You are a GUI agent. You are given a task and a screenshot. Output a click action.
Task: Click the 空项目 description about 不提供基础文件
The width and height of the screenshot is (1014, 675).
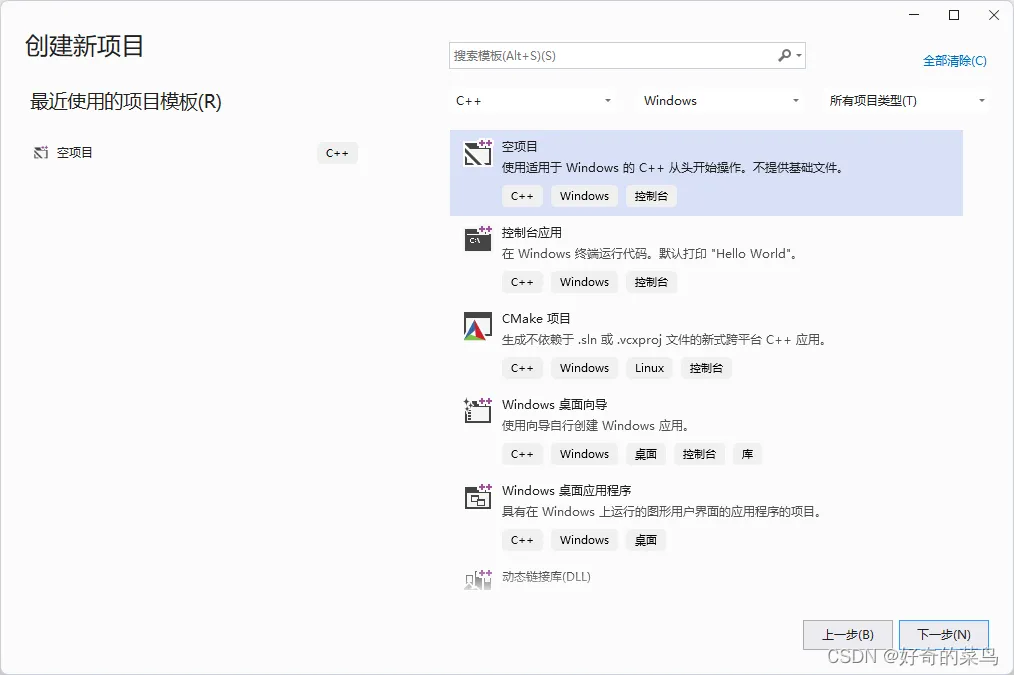[x=673, y=168]
